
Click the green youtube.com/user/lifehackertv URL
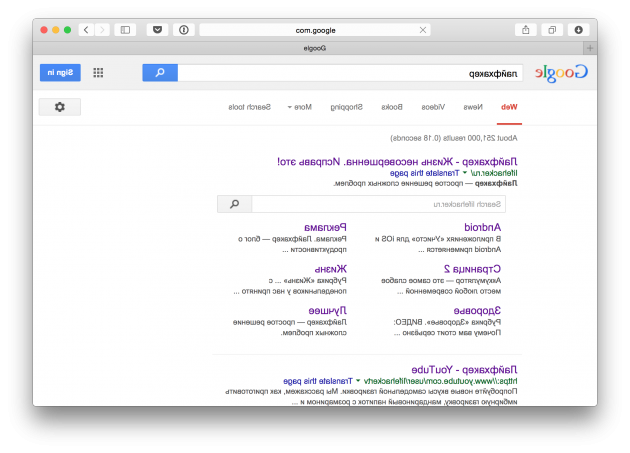[x=440, y=381]
